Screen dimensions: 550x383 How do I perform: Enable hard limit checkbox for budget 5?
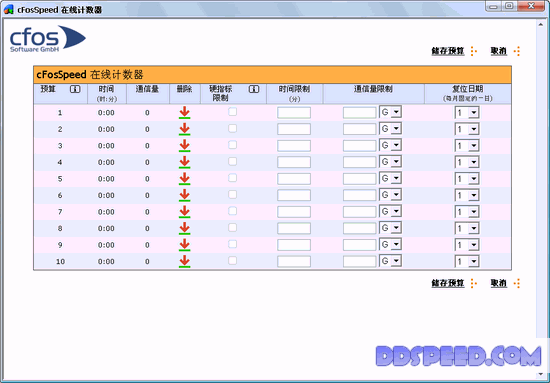tap(233, 178)
